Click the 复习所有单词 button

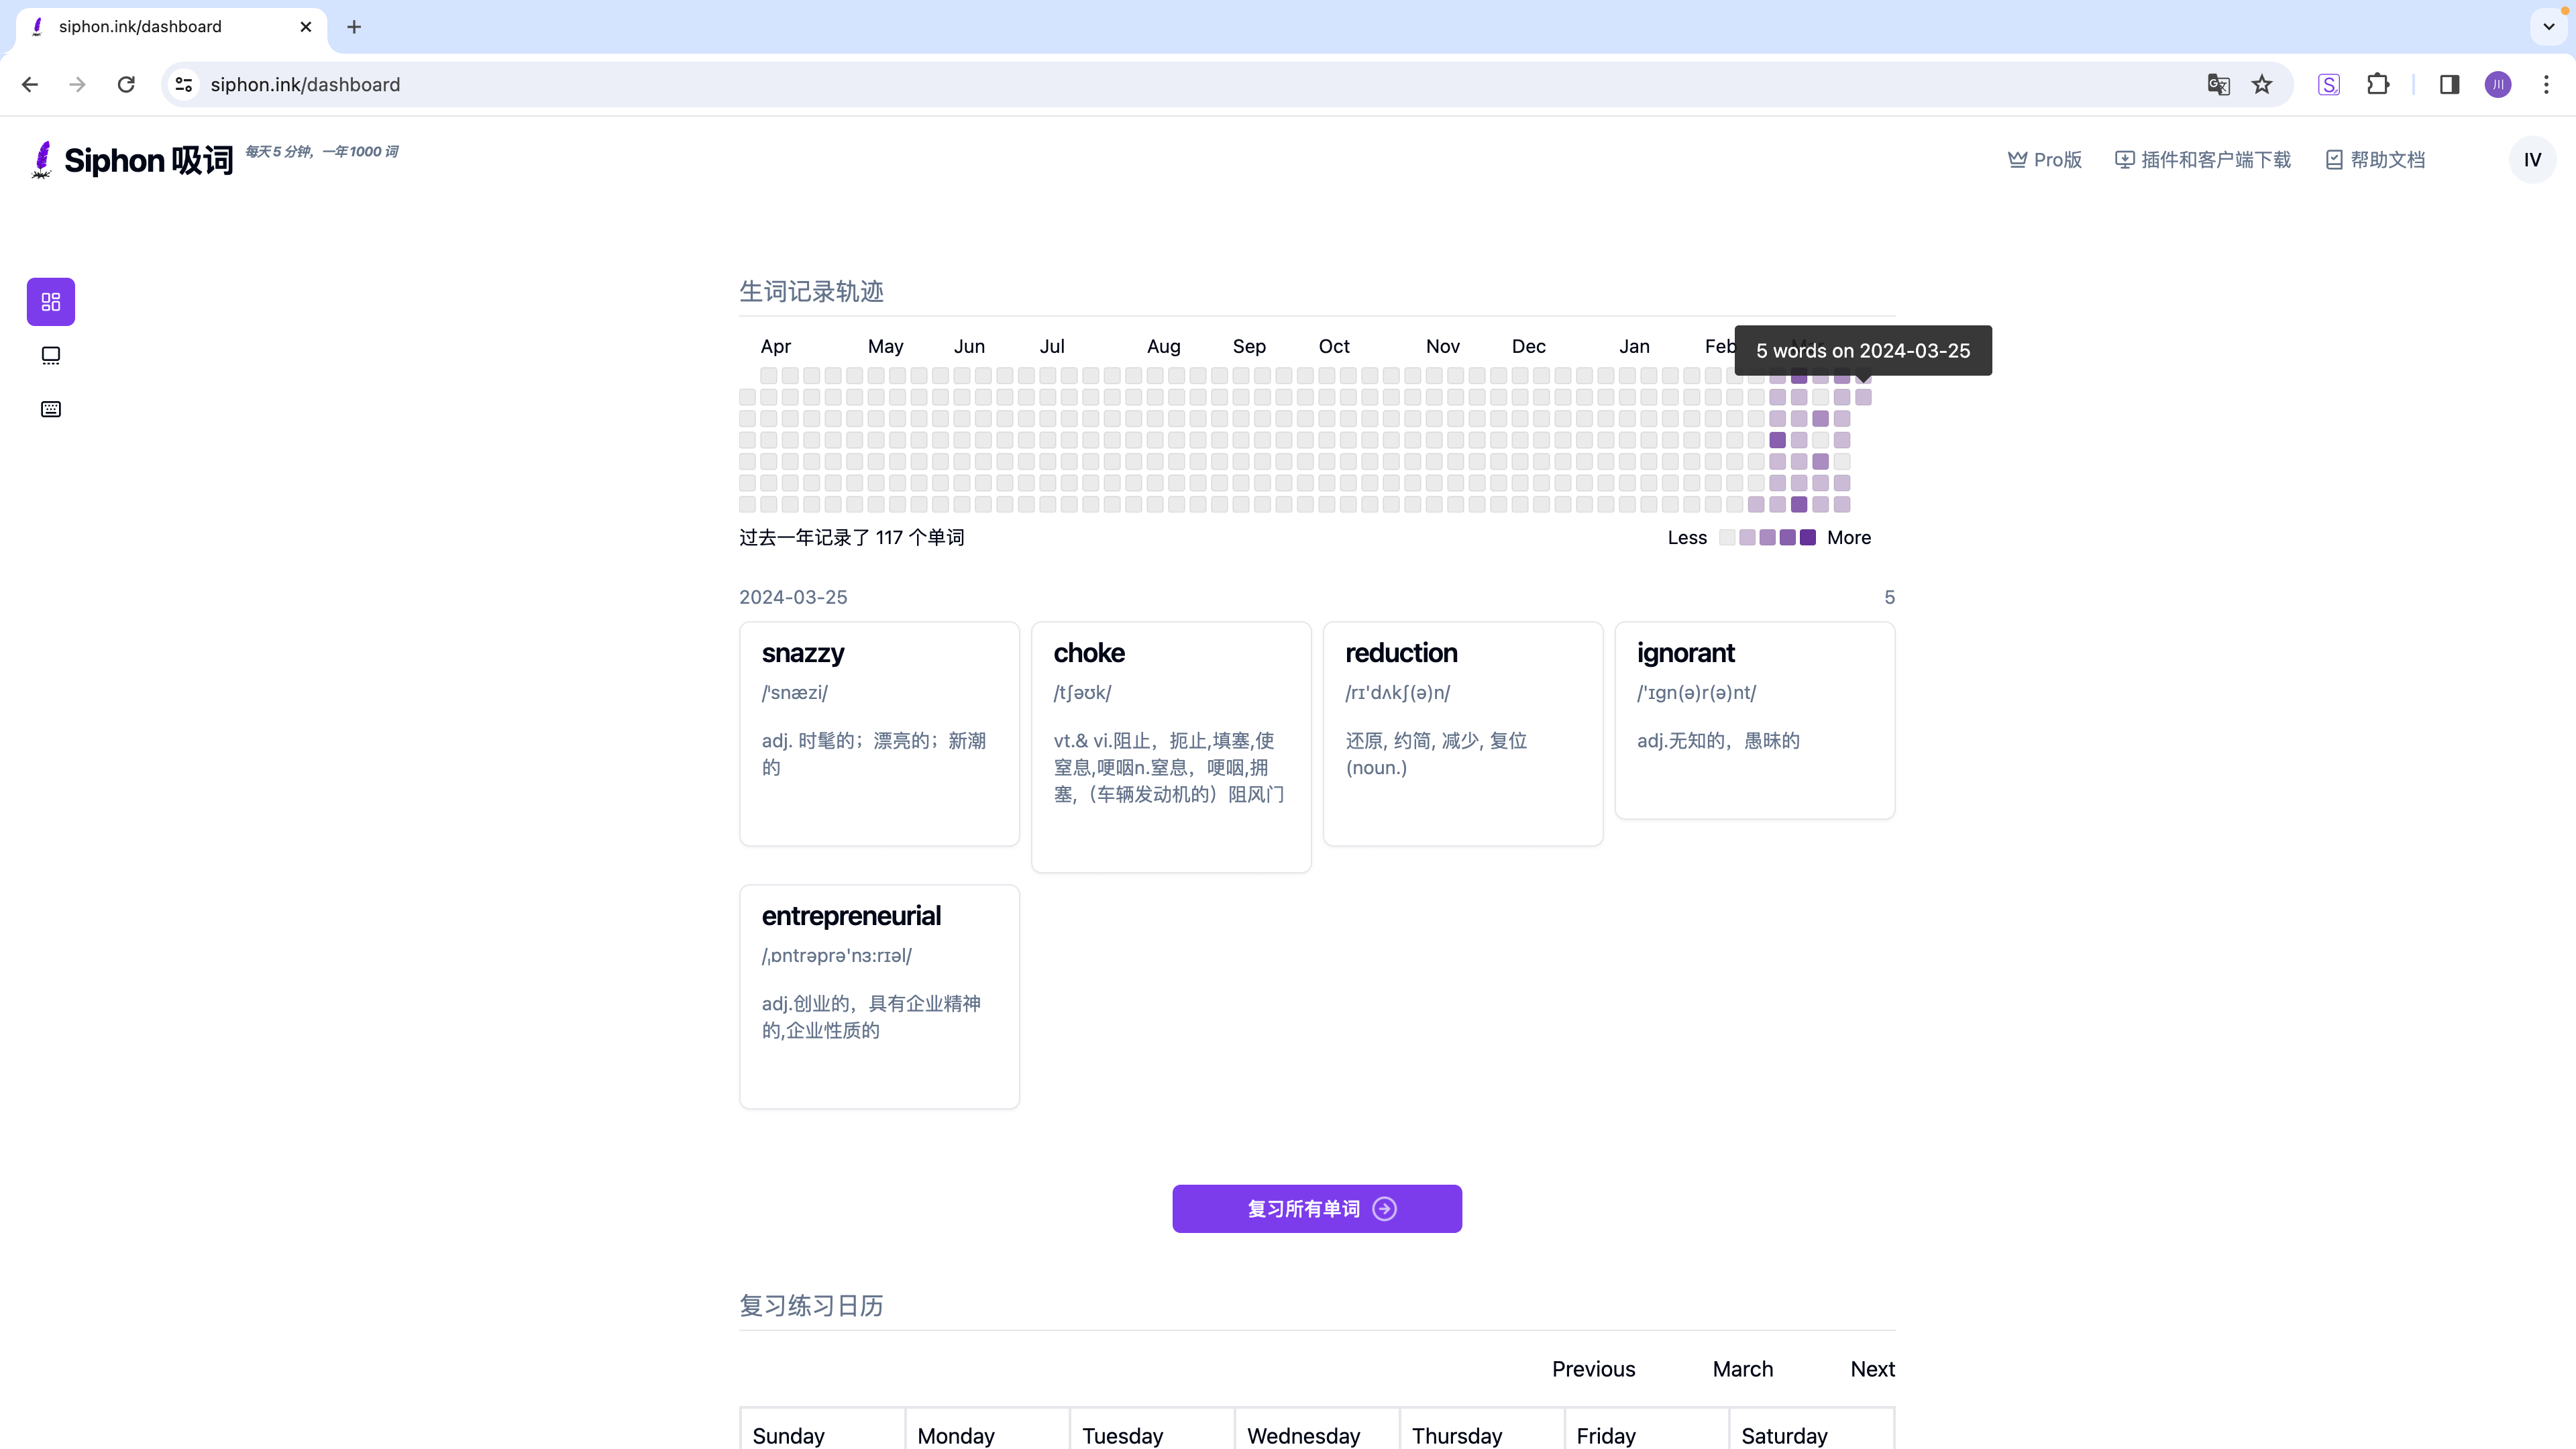click(x=1317, y=1208)
